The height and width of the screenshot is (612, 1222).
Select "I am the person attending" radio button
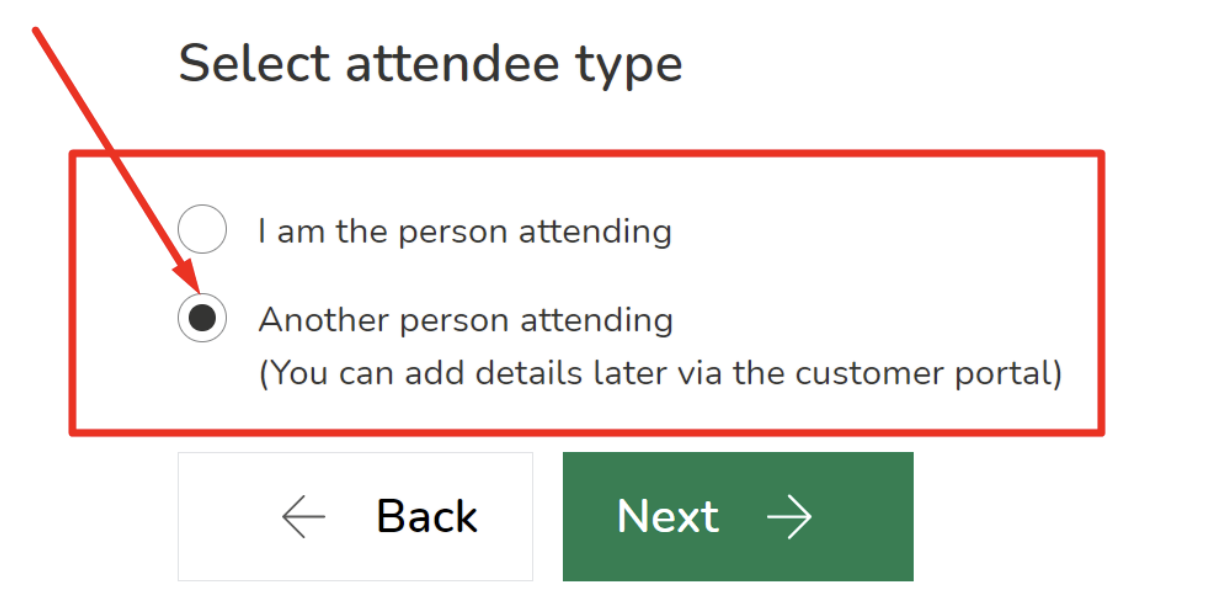[202, 231]
